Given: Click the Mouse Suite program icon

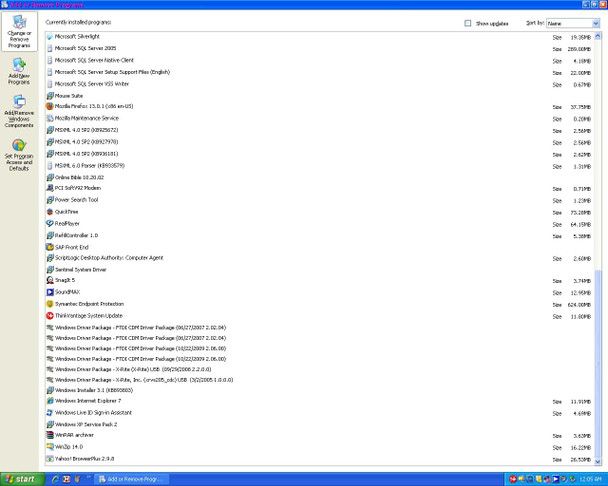Looking at the screenshot, I should [50, 96].
